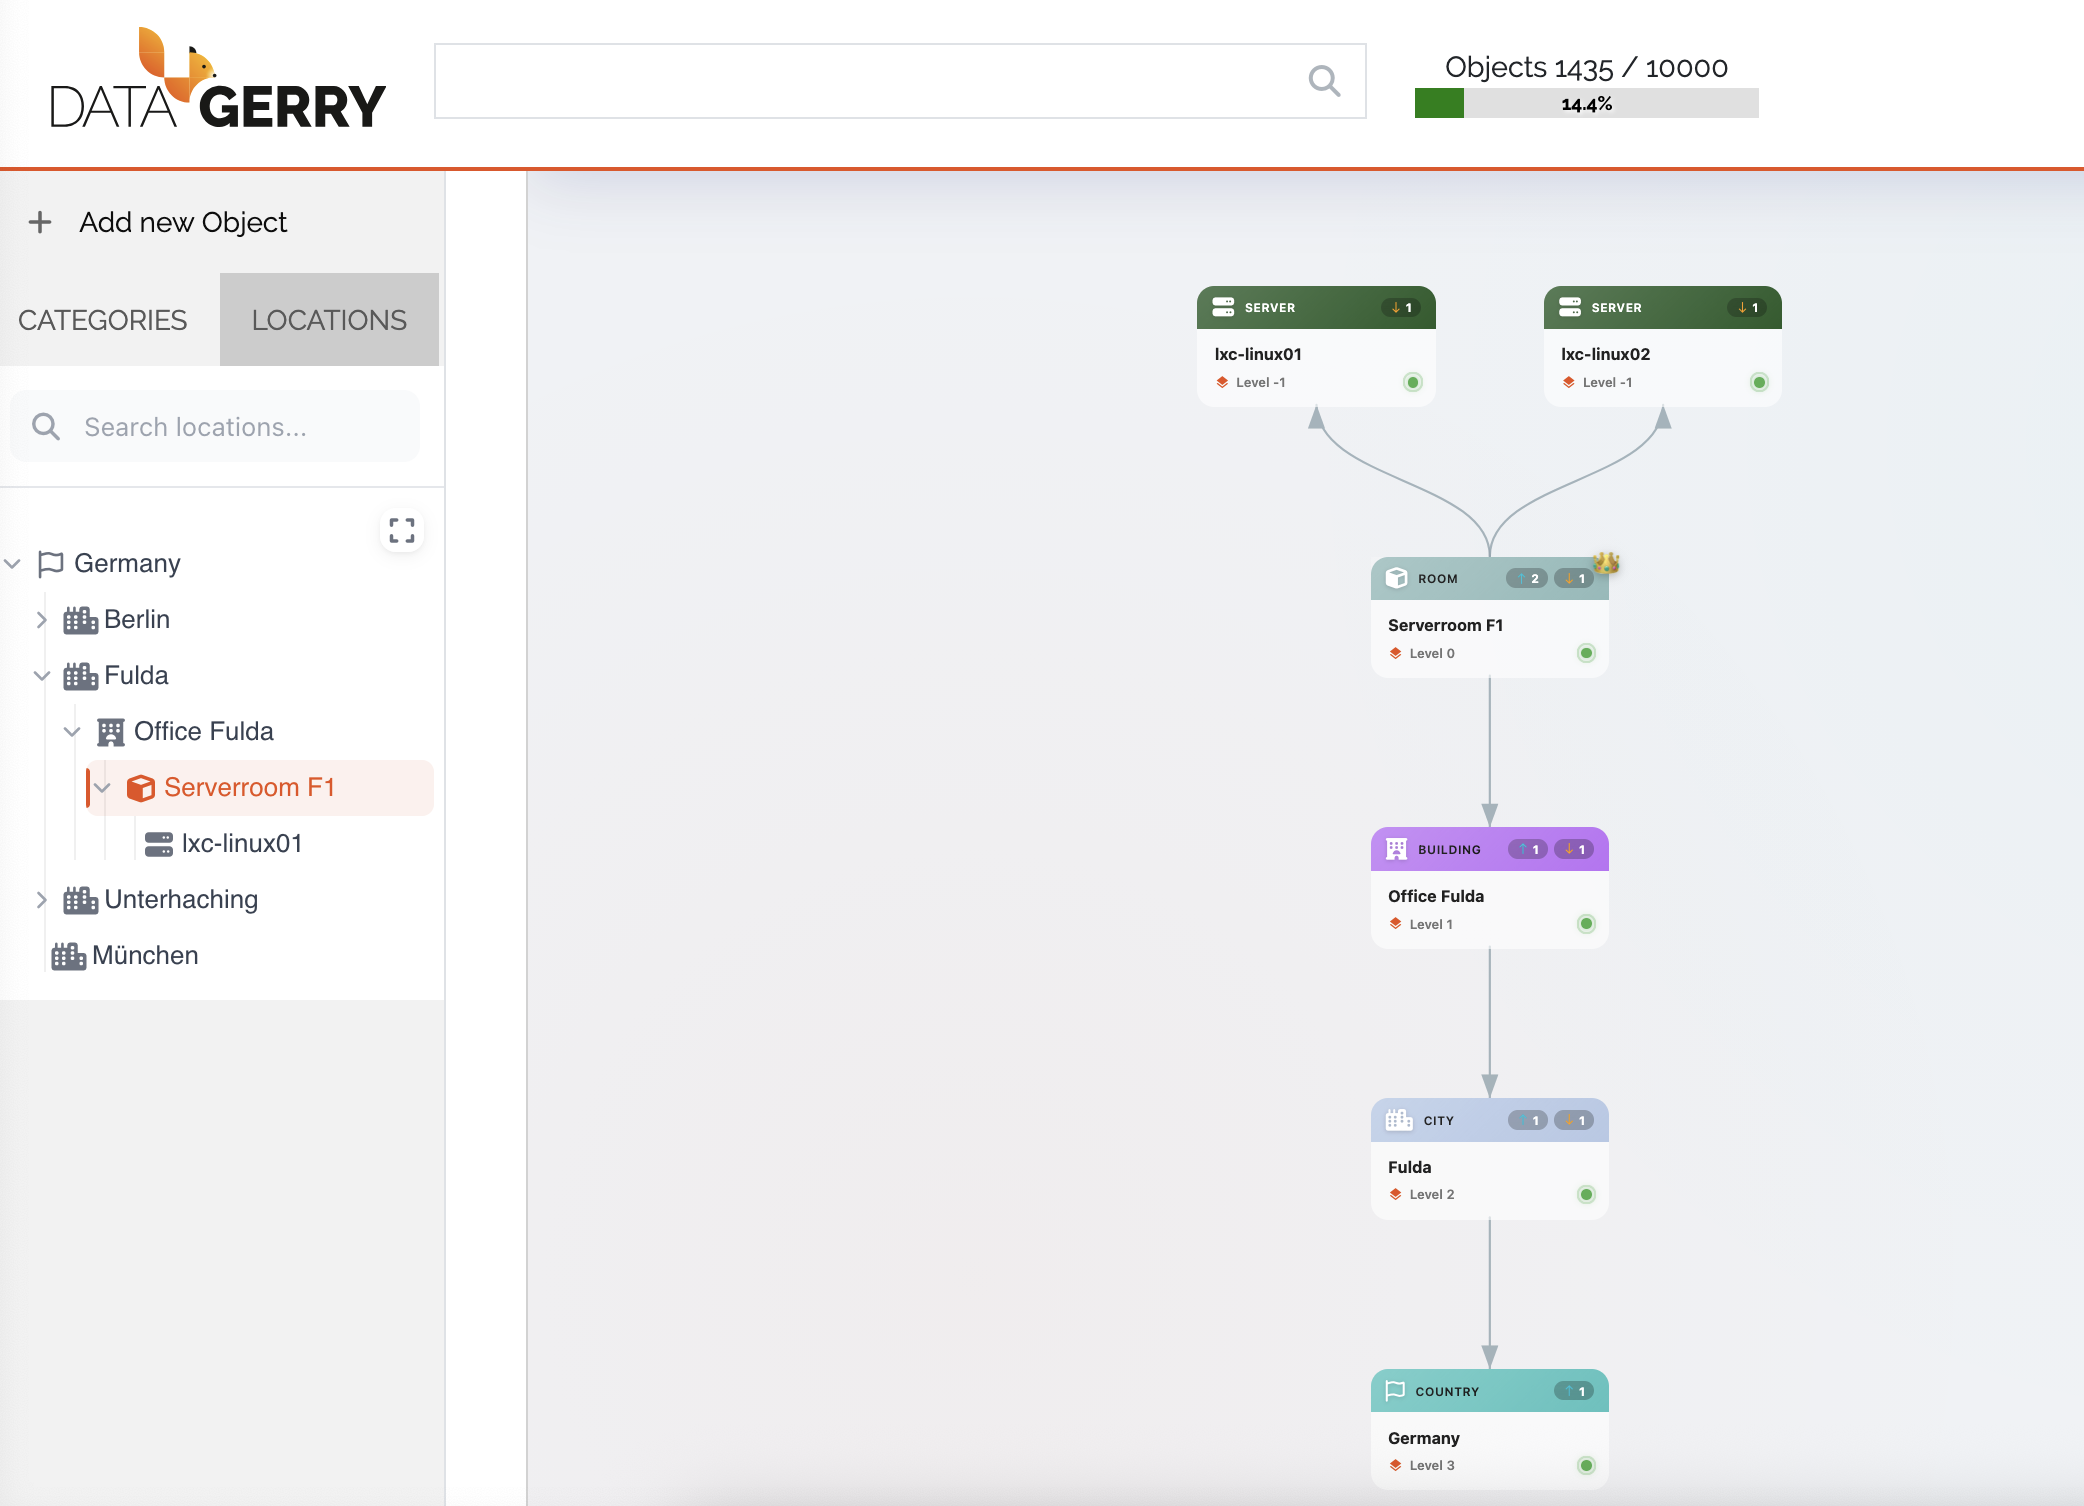
Task: Click green status dot on Fulda city node
Action: tap(1586, 1194)
